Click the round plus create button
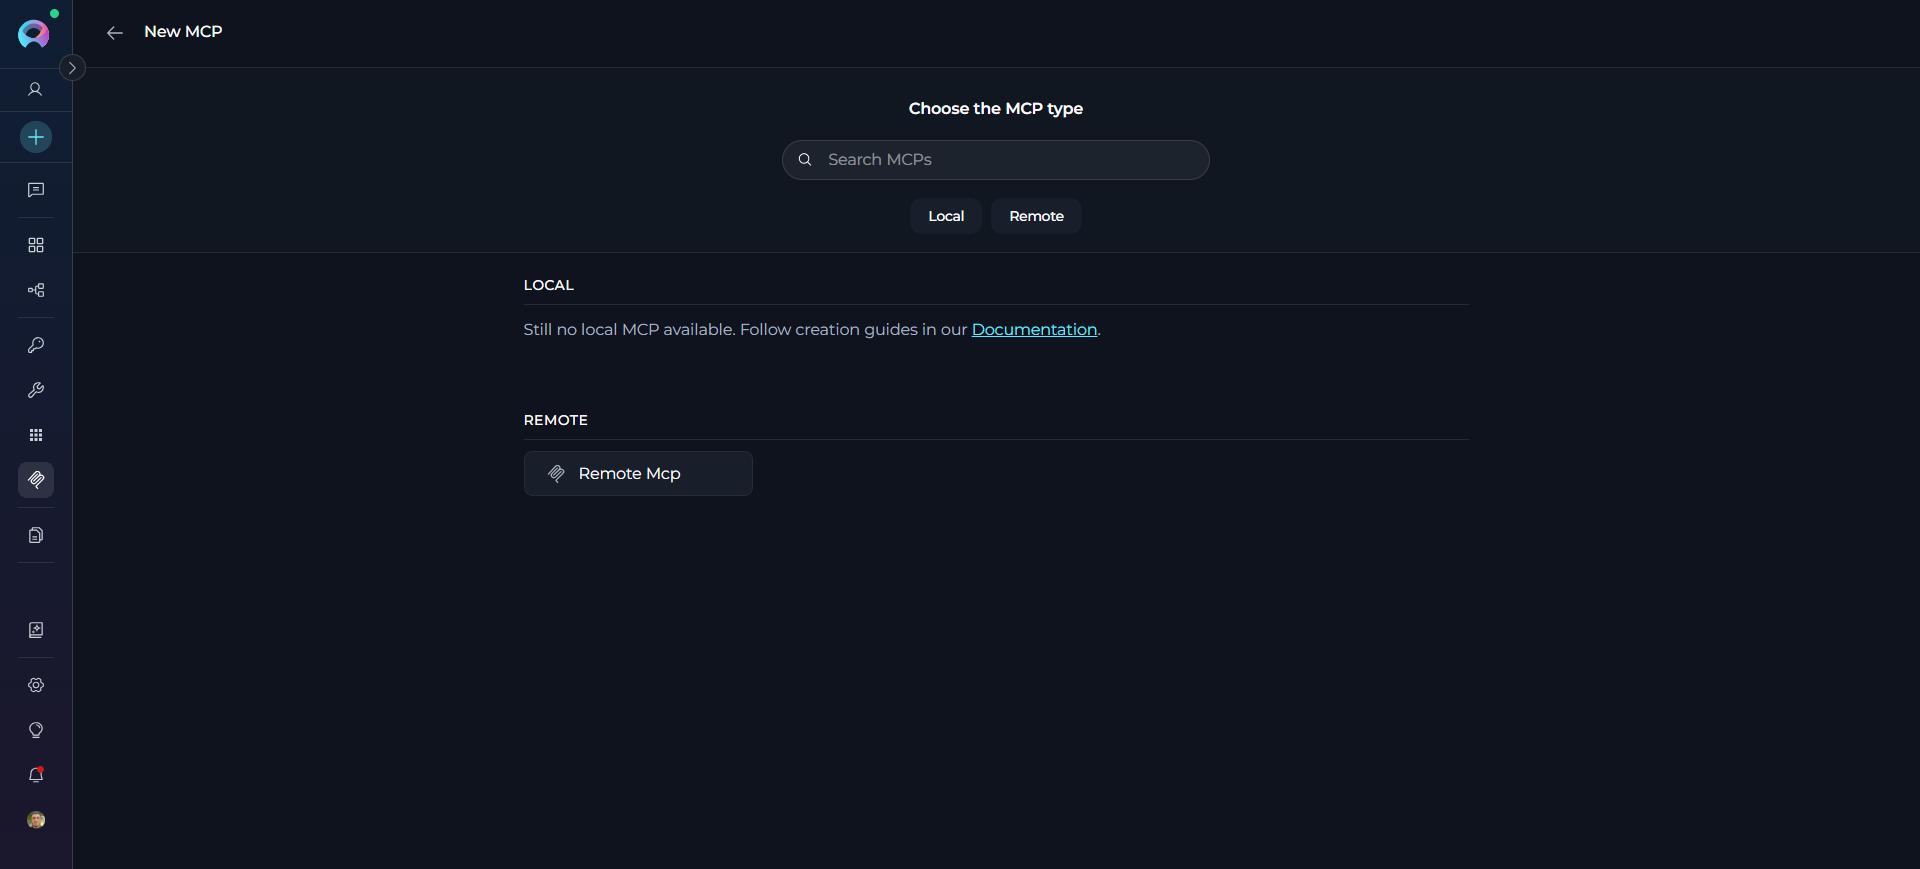This screenshot has width=1920, height=869. (36, 137)
